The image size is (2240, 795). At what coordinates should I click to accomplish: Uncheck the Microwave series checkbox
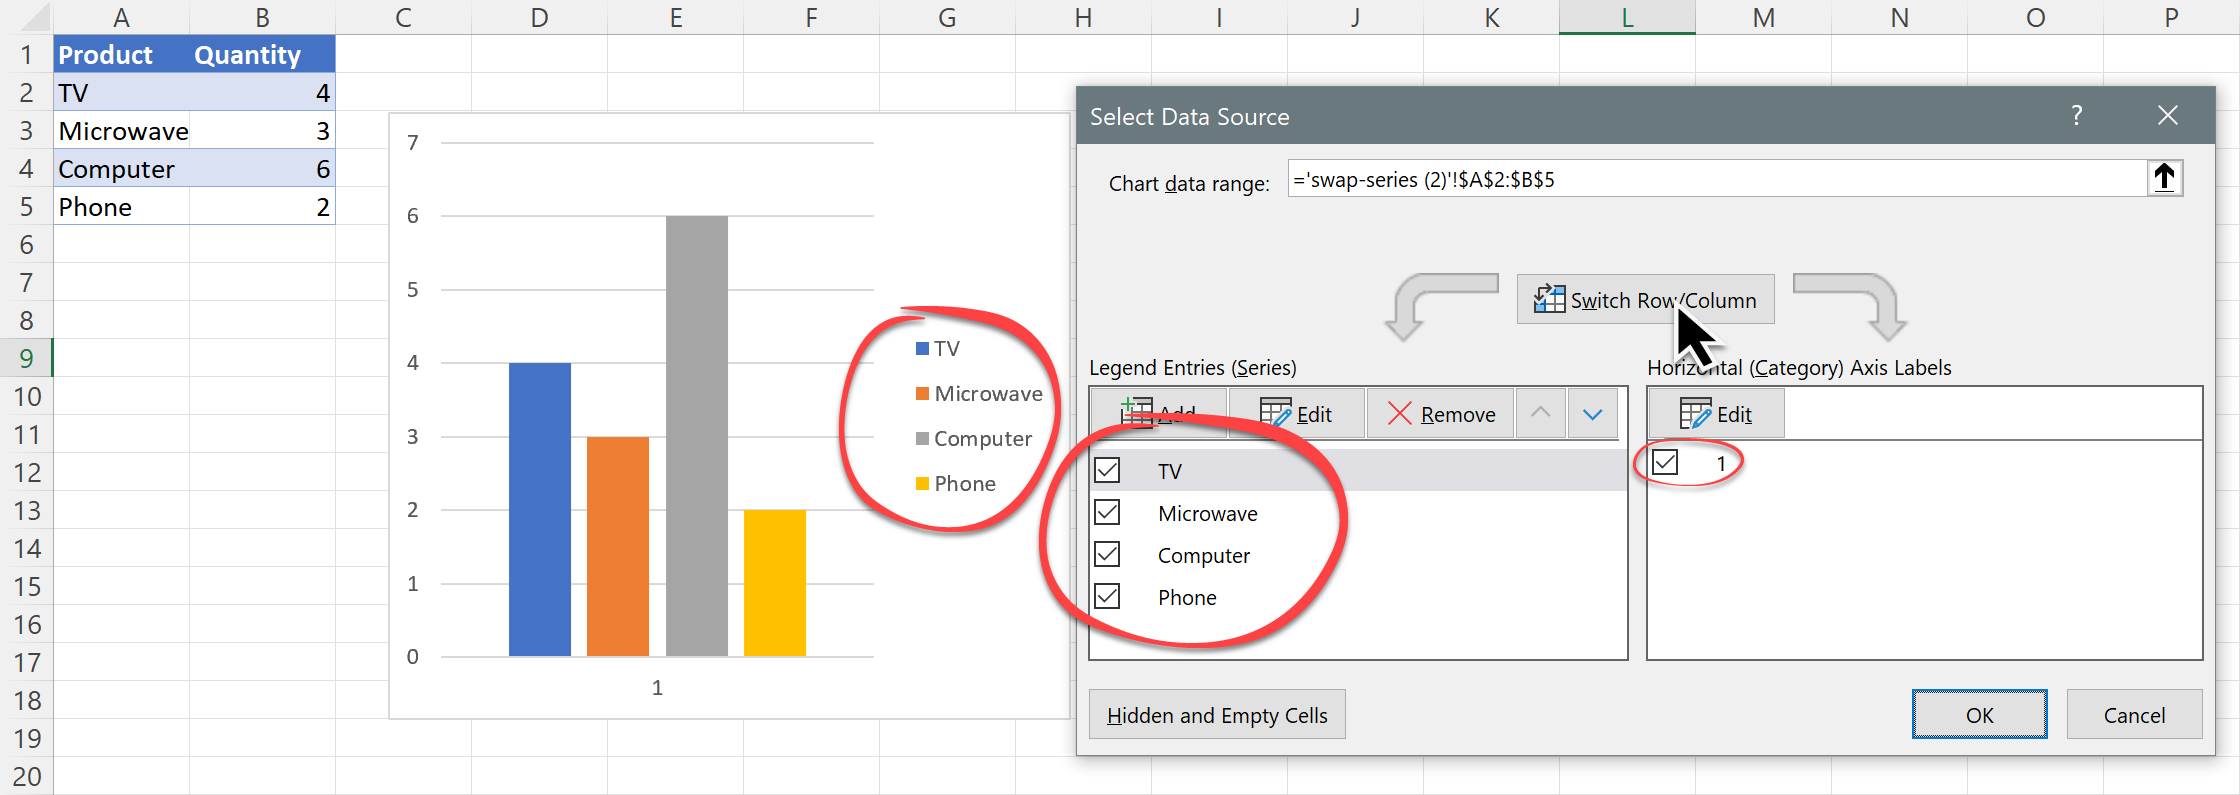point(1107,512)
